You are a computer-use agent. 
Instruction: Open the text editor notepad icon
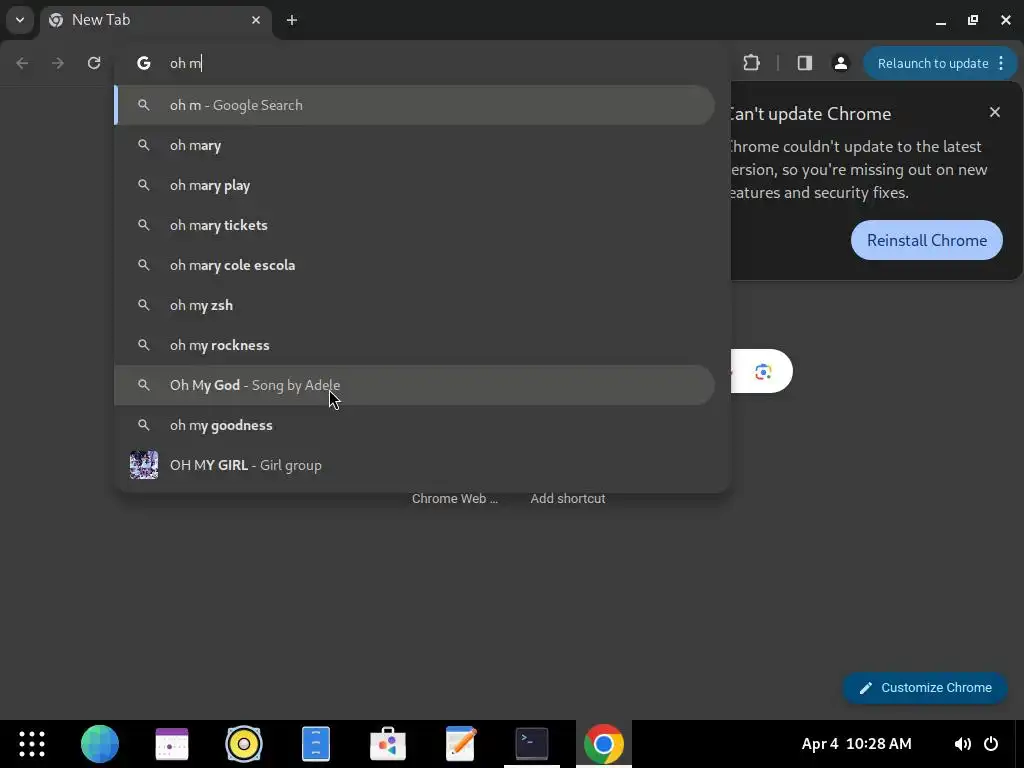pos(460,744)
